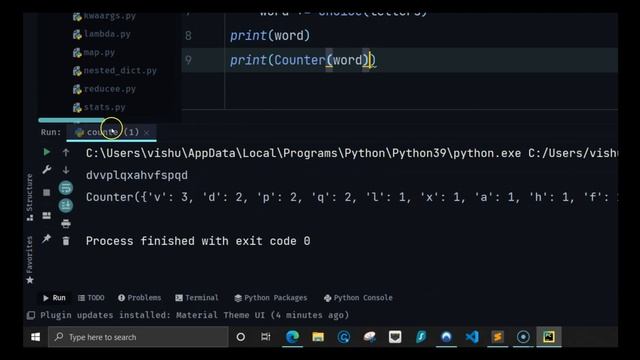Open the Structure side panel
Image resolution: width=640 pixels, height=360 pixels.
coord(30,197)
